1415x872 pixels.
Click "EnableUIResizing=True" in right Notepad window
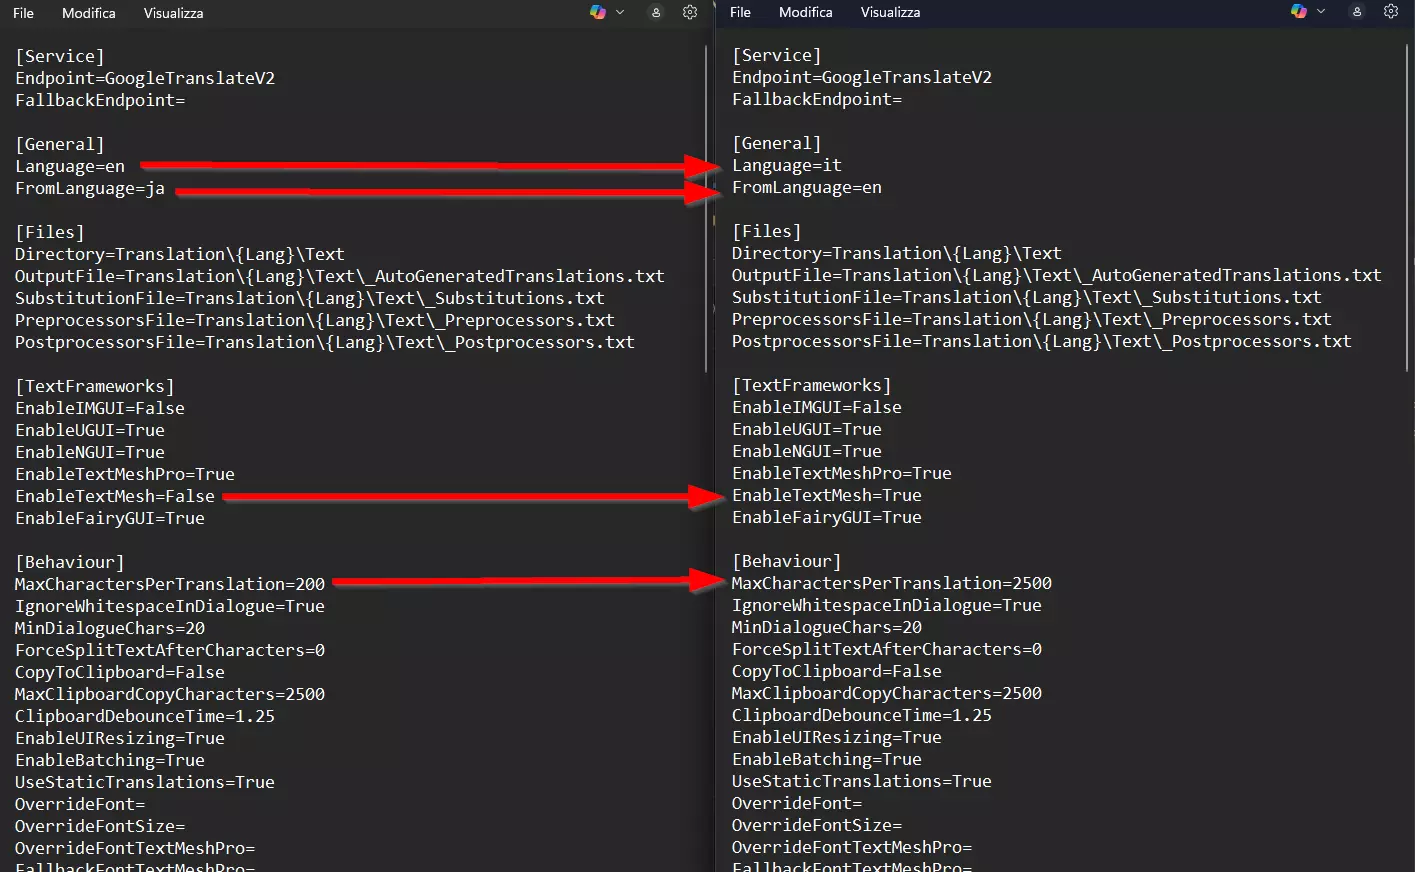837,737
